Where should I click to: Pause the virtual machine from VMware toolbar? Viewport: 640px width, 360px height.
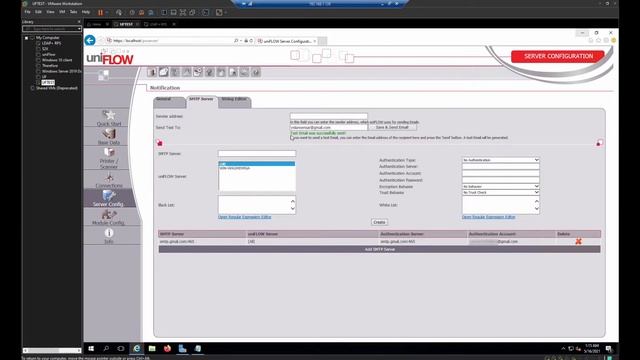(x=100, y=12)
